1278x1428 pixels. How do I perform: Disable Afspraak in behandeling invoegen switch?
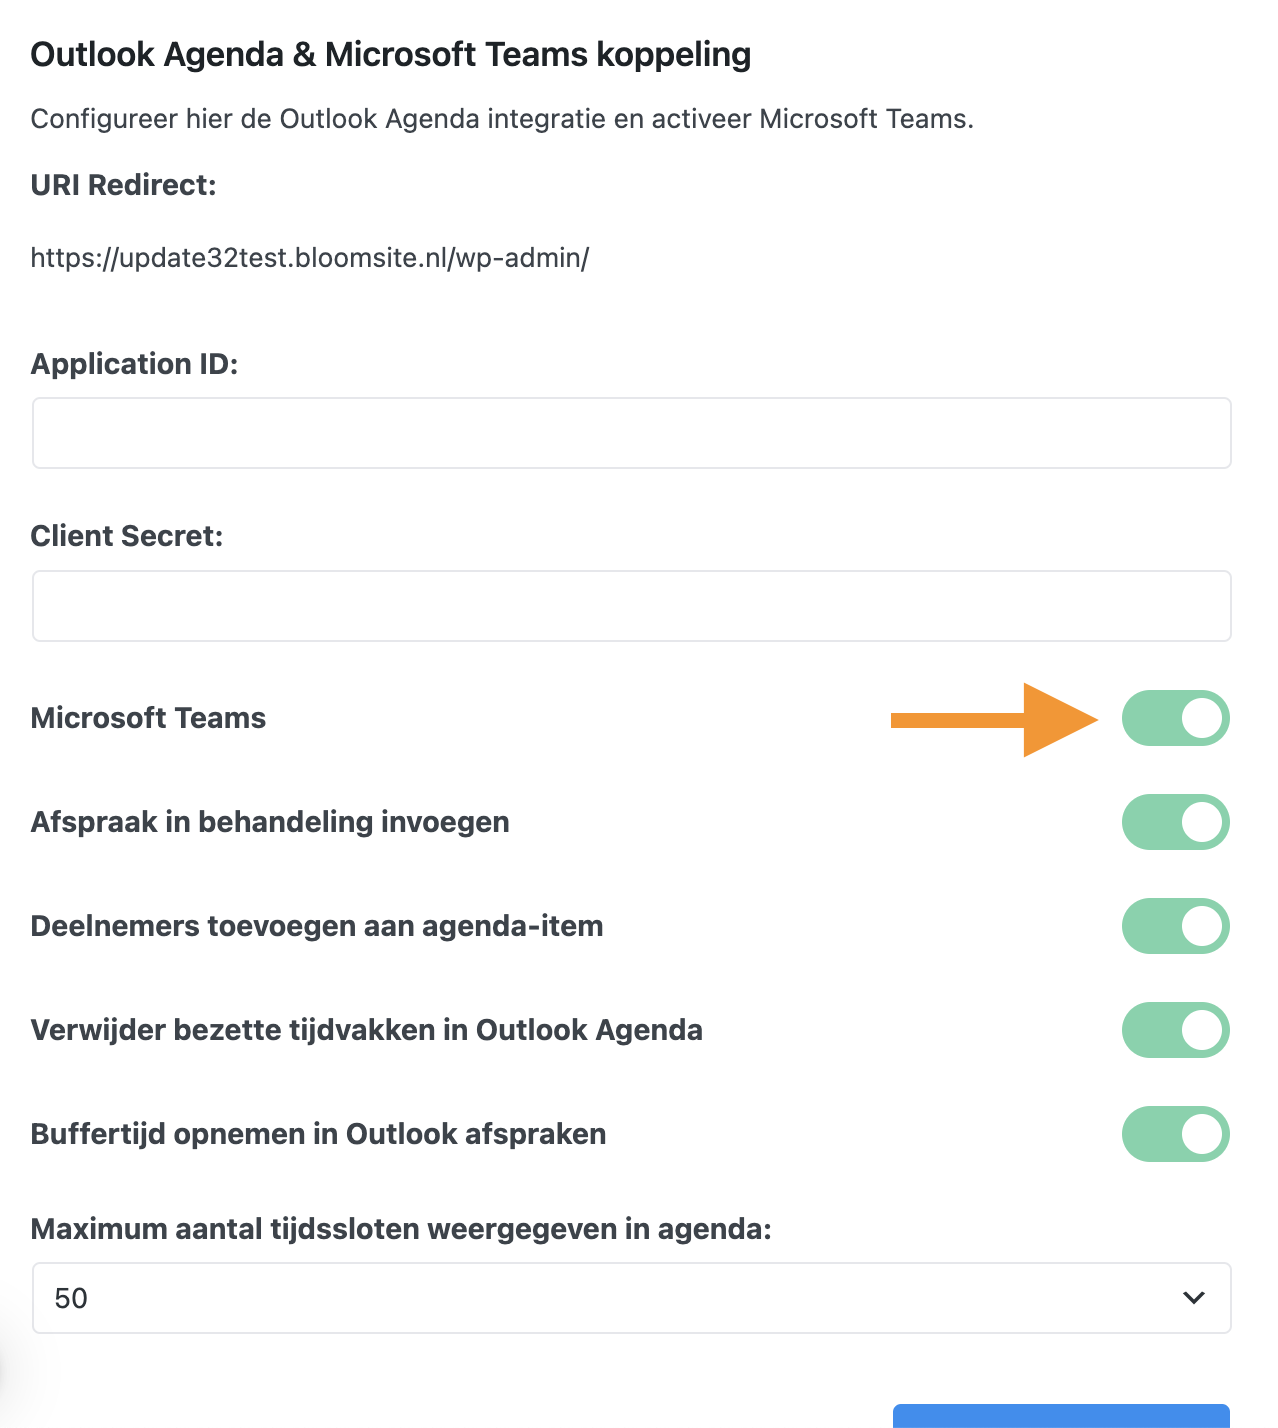point(1175,822)
